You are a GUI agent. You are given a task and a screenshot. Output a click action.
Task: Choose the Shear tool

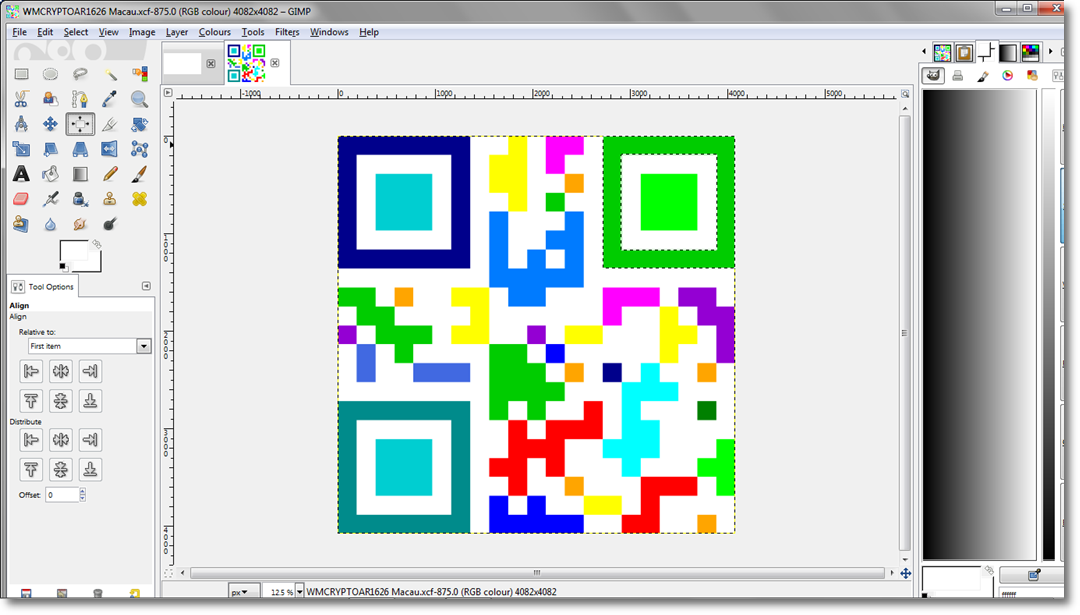pyautogui.click(x=50, y=149)
